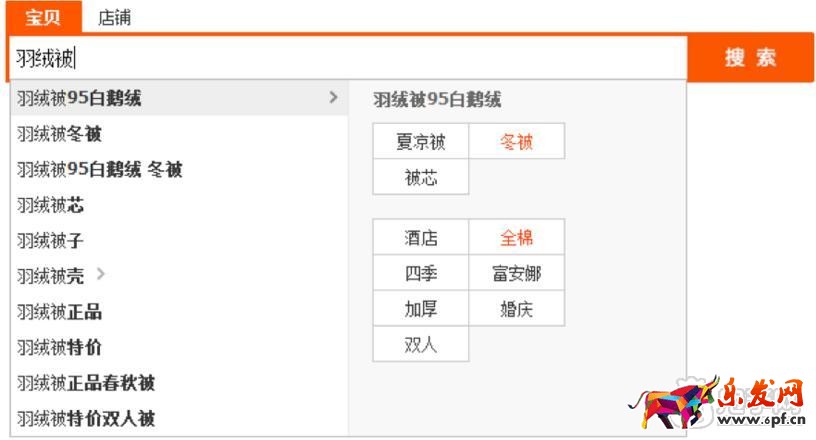
Task: Choose the 被芯 filter option
Action: (x=421, y=178)
